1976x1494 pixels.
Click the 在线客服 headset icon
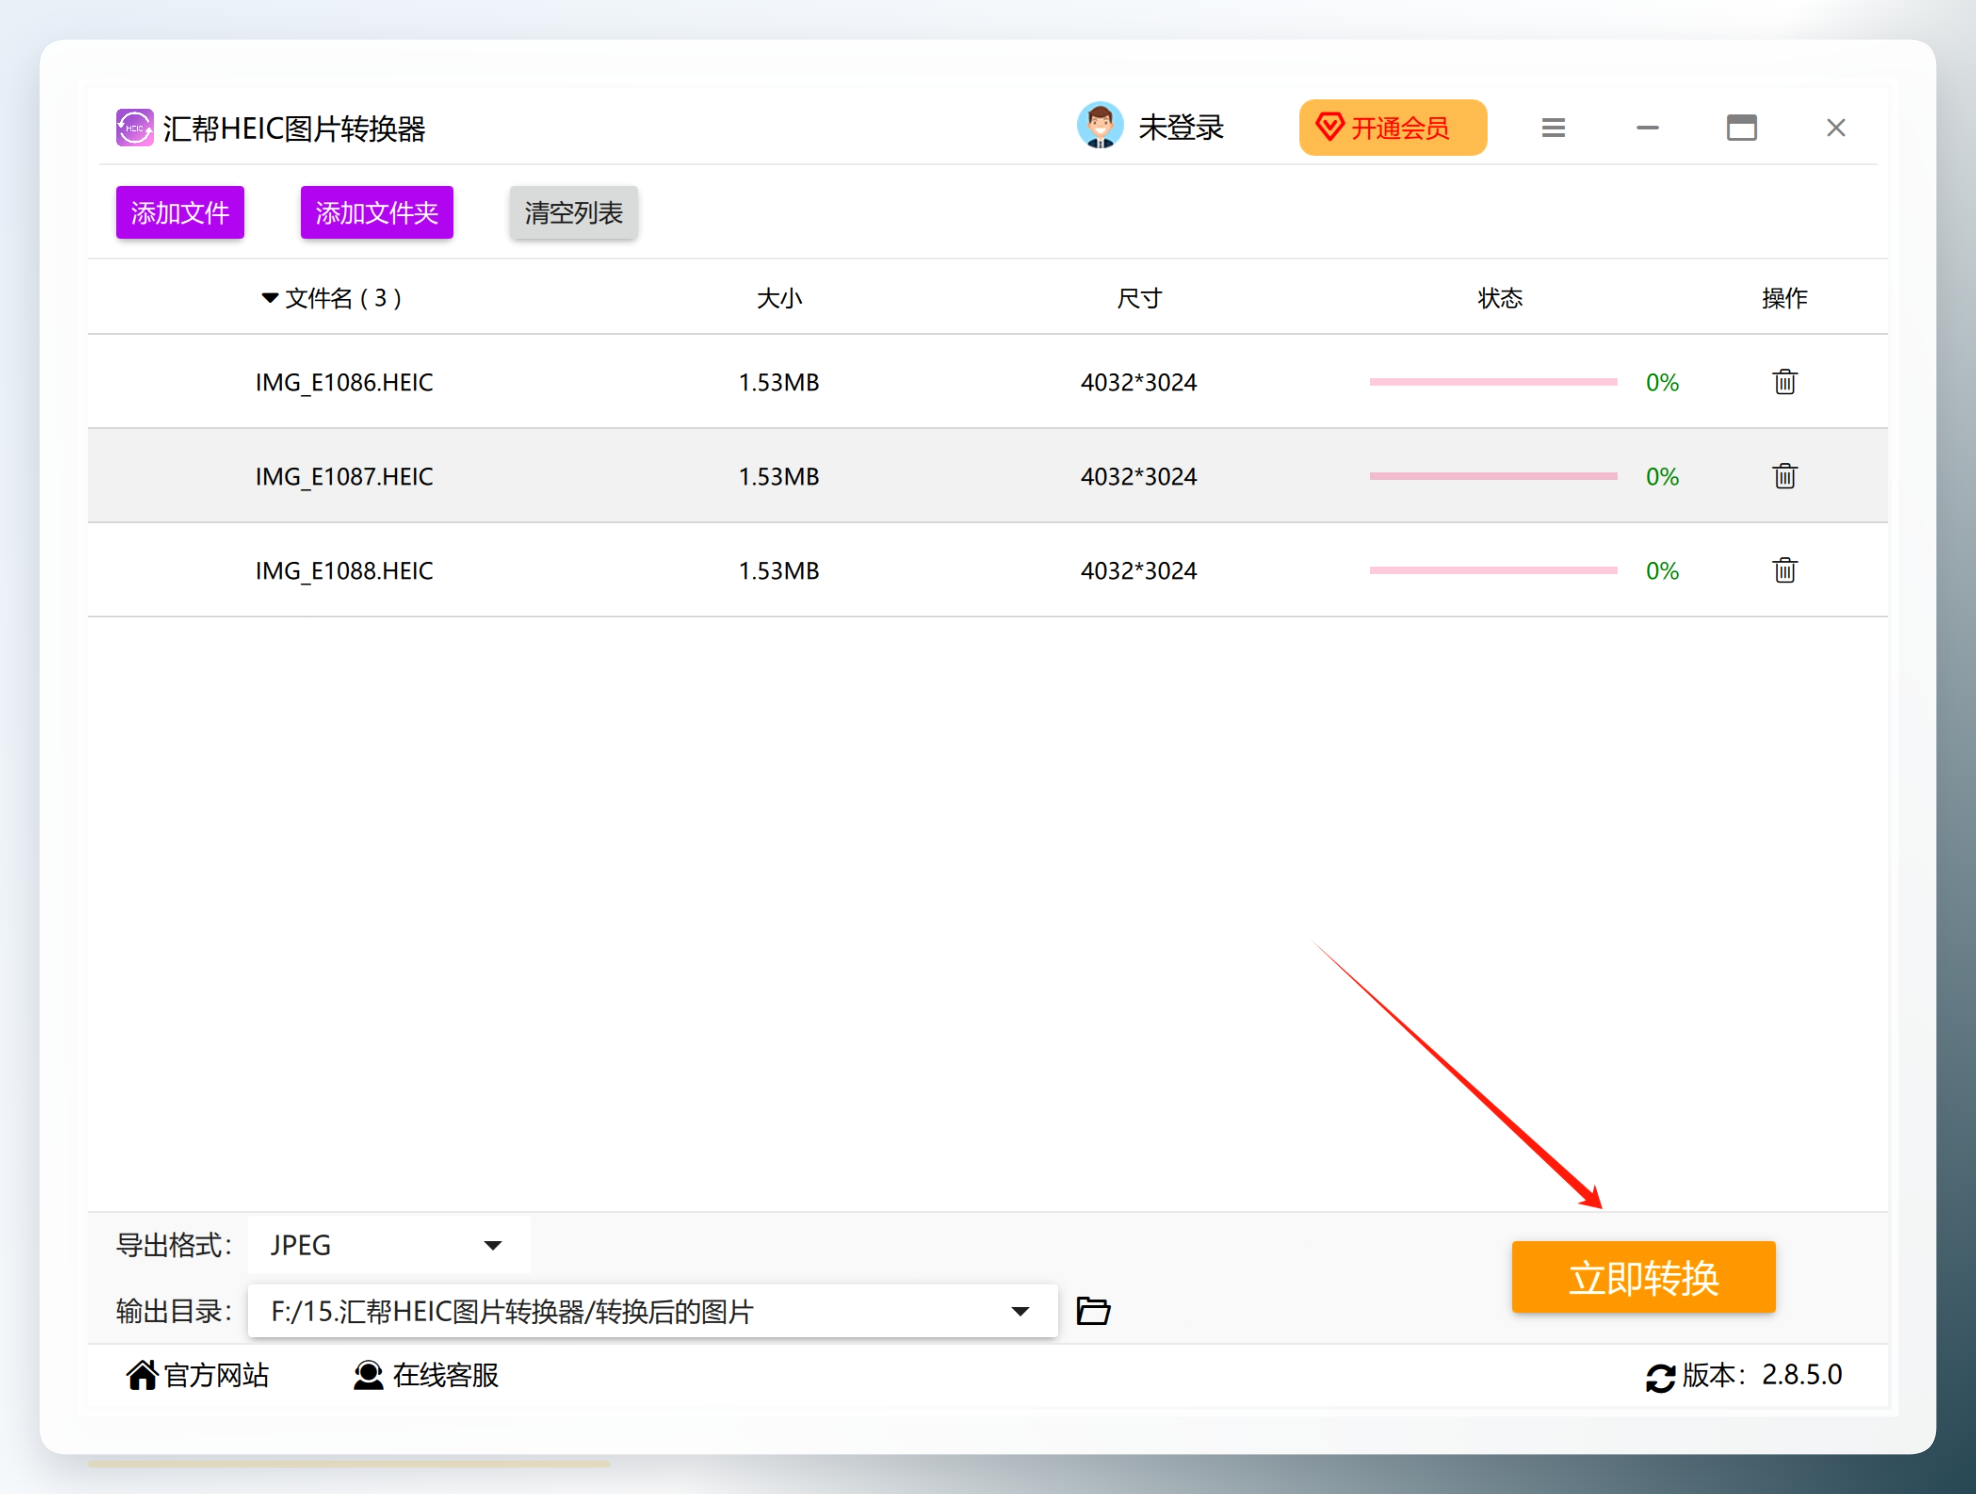[x=368, y=1375]
